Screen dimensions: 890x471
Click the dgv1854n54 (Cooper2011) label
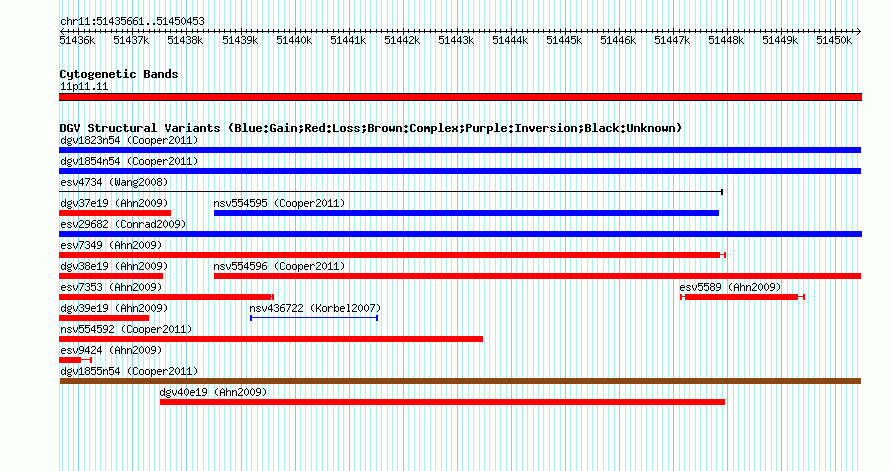point(129,161)
